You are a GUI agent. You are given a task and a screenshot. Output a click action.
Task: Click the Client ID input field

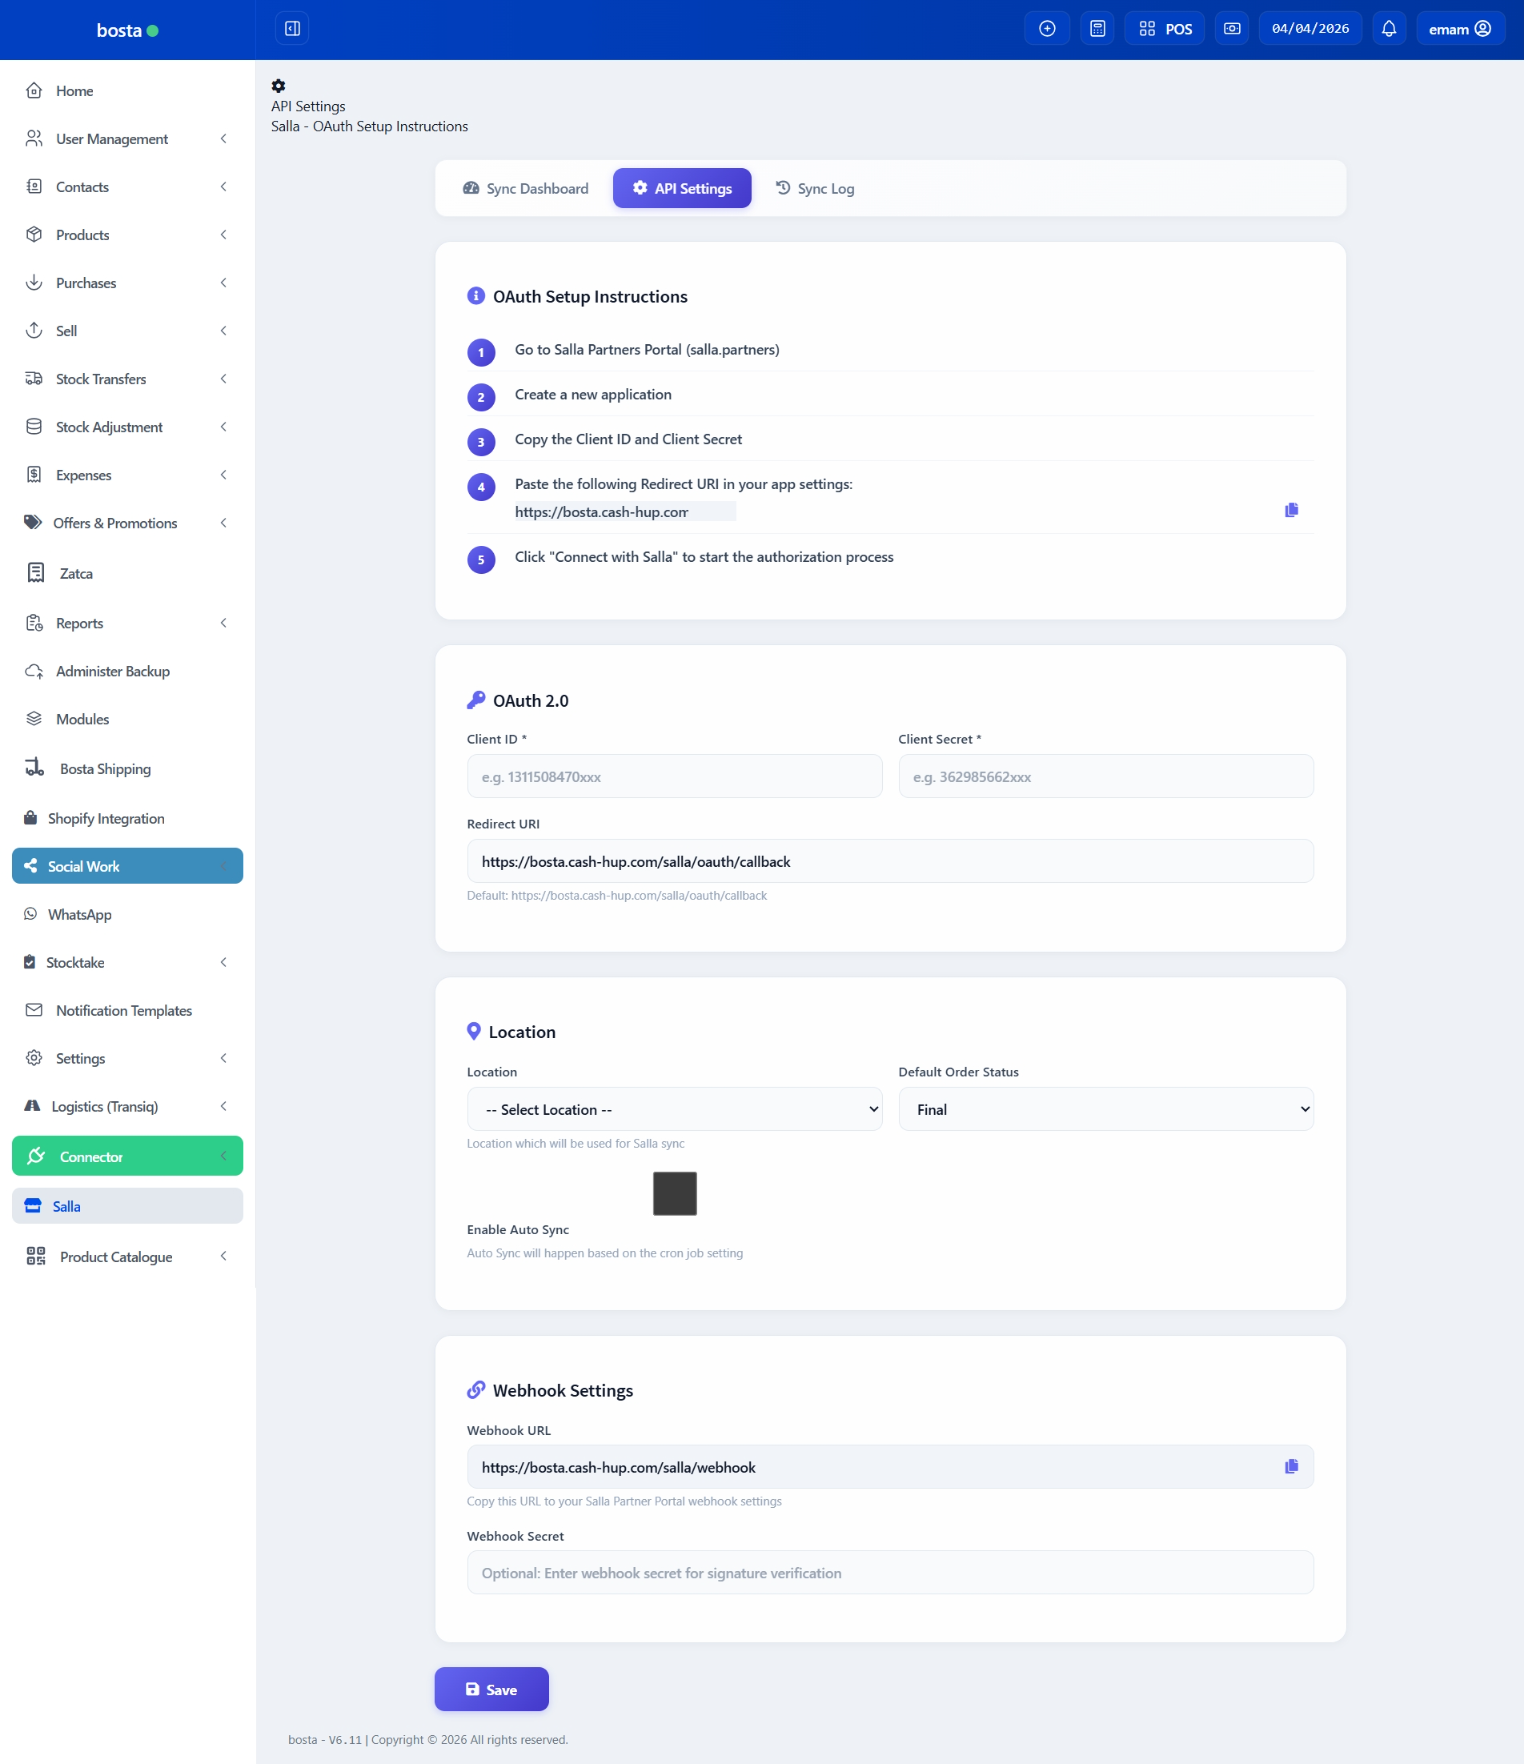674,777
